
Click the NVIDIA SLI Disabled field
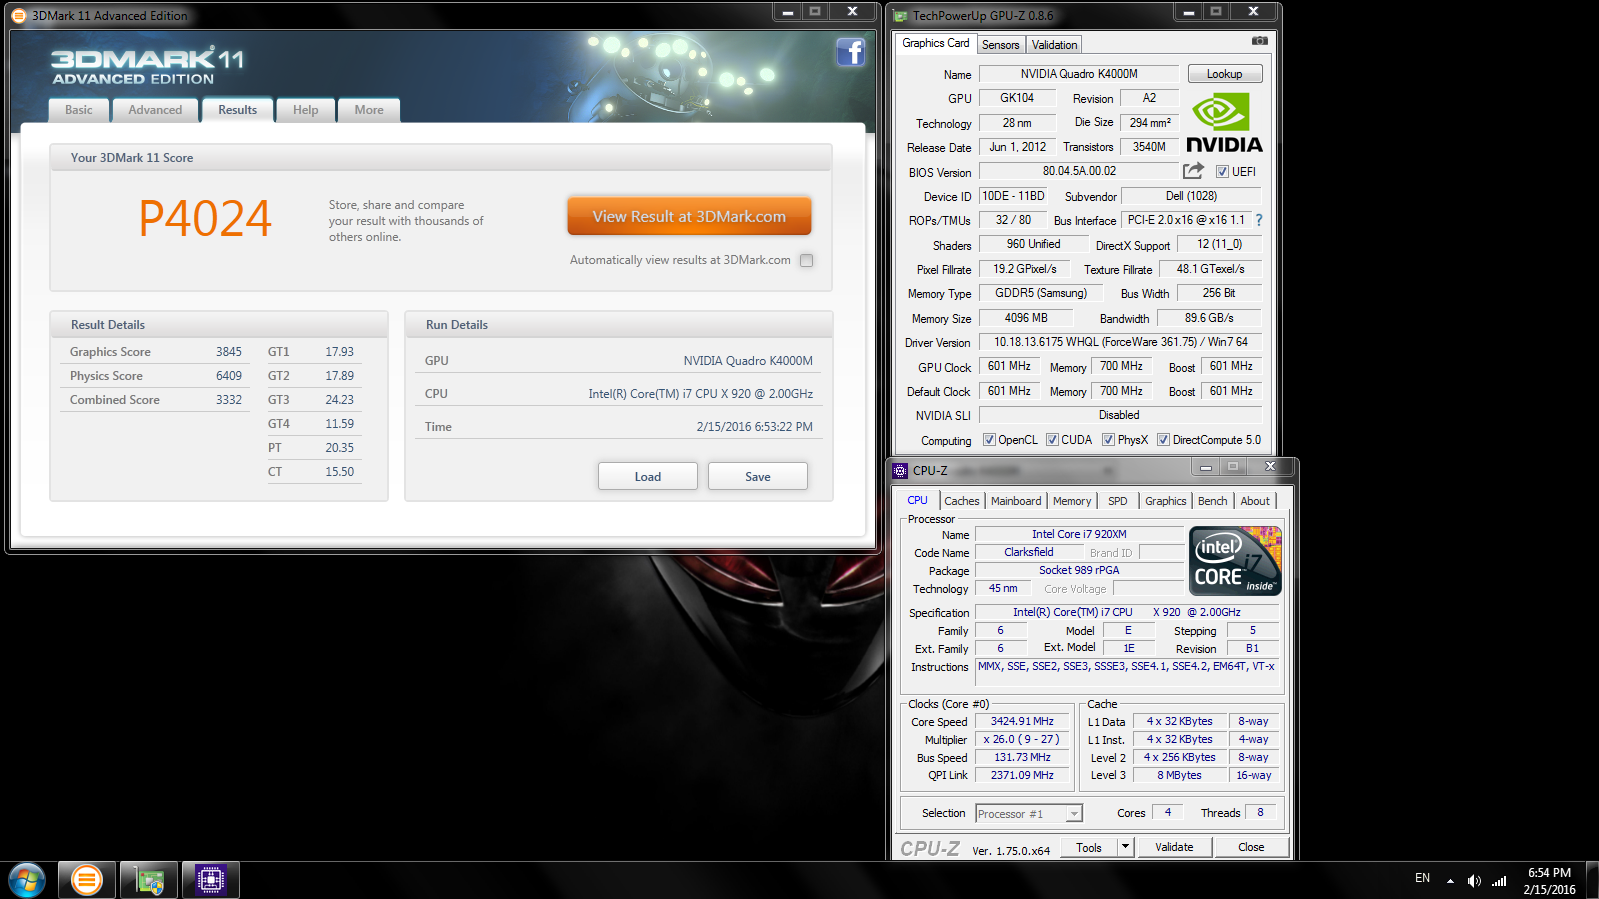tap(1120, 415)
